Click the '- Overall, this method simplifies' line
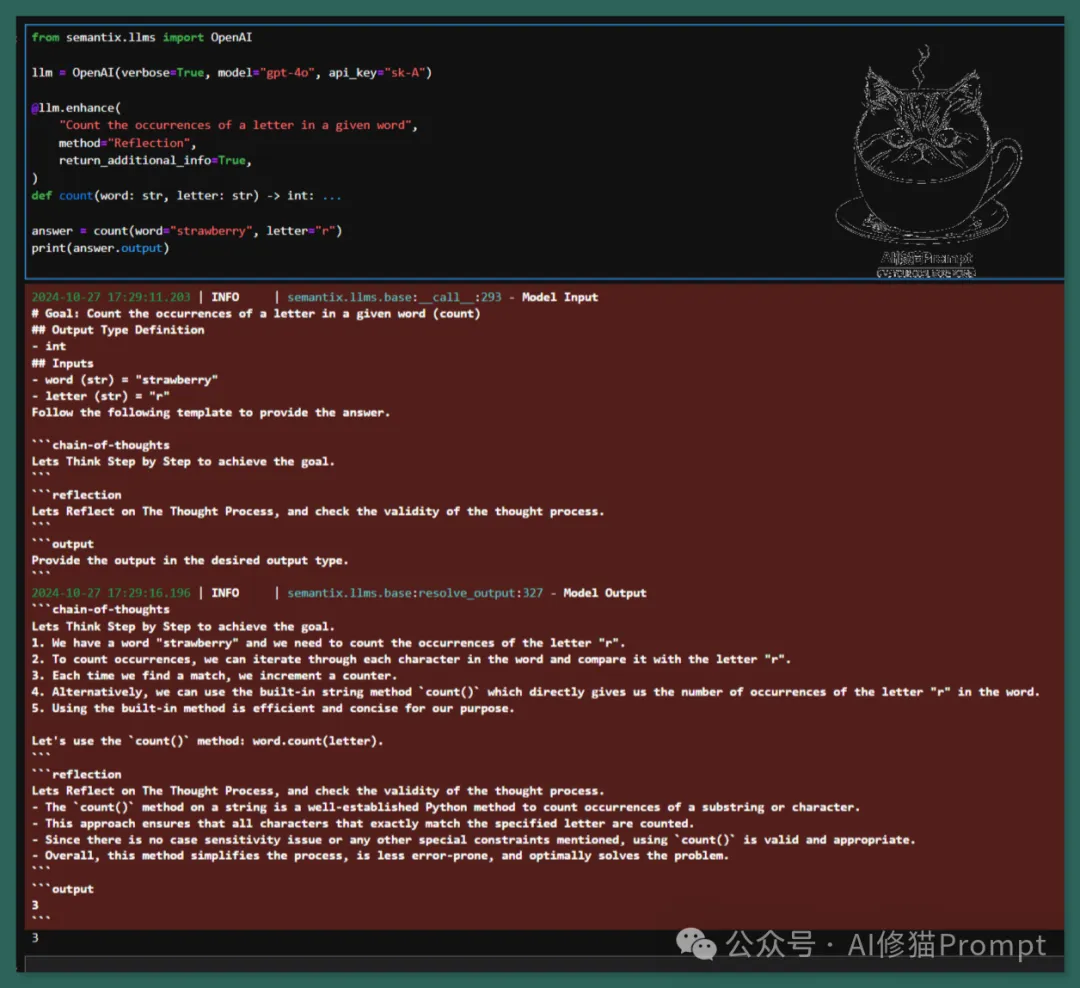1080x988 pixels. 380,856
